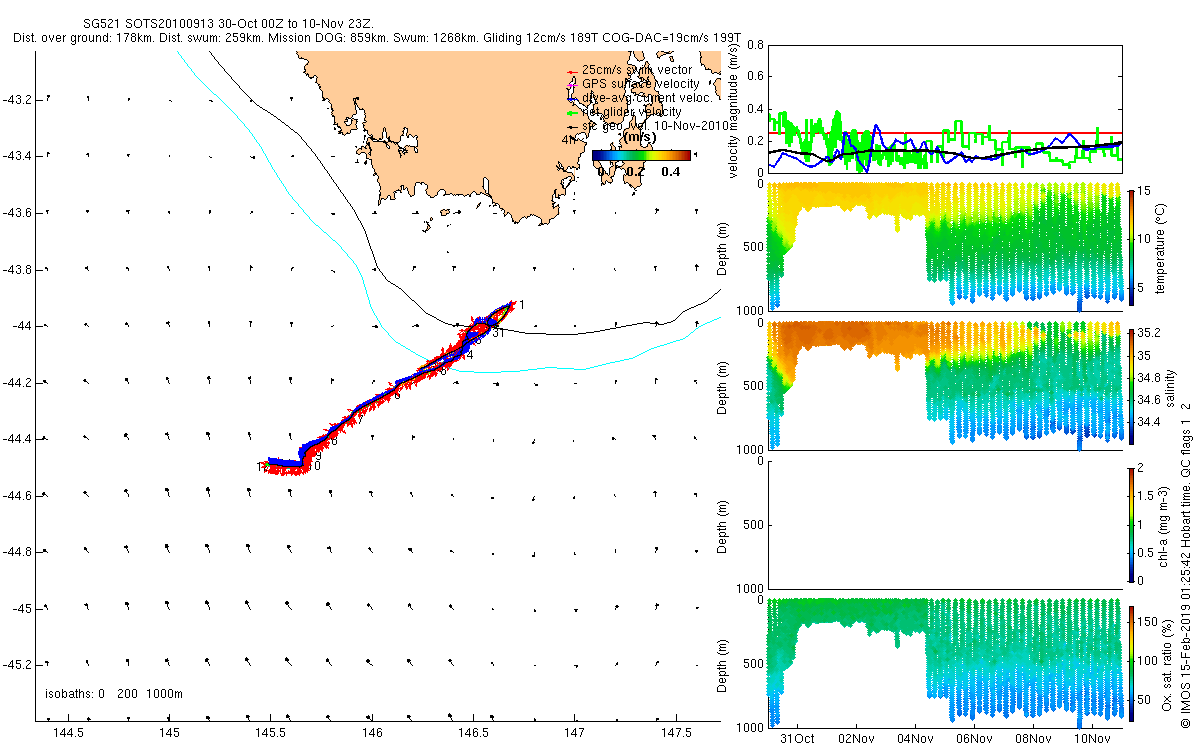Click the '-44.4' latitude tick label
The height and width of the screenshot is (750, 1200).
click(17, 439)
